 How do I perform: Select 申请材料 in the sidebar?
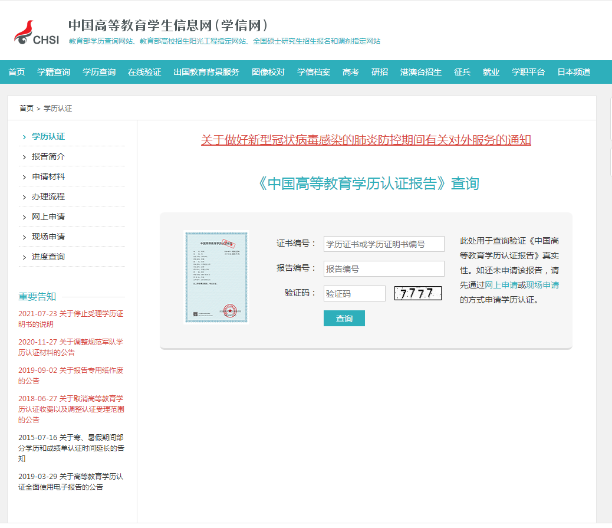point(47,176)
